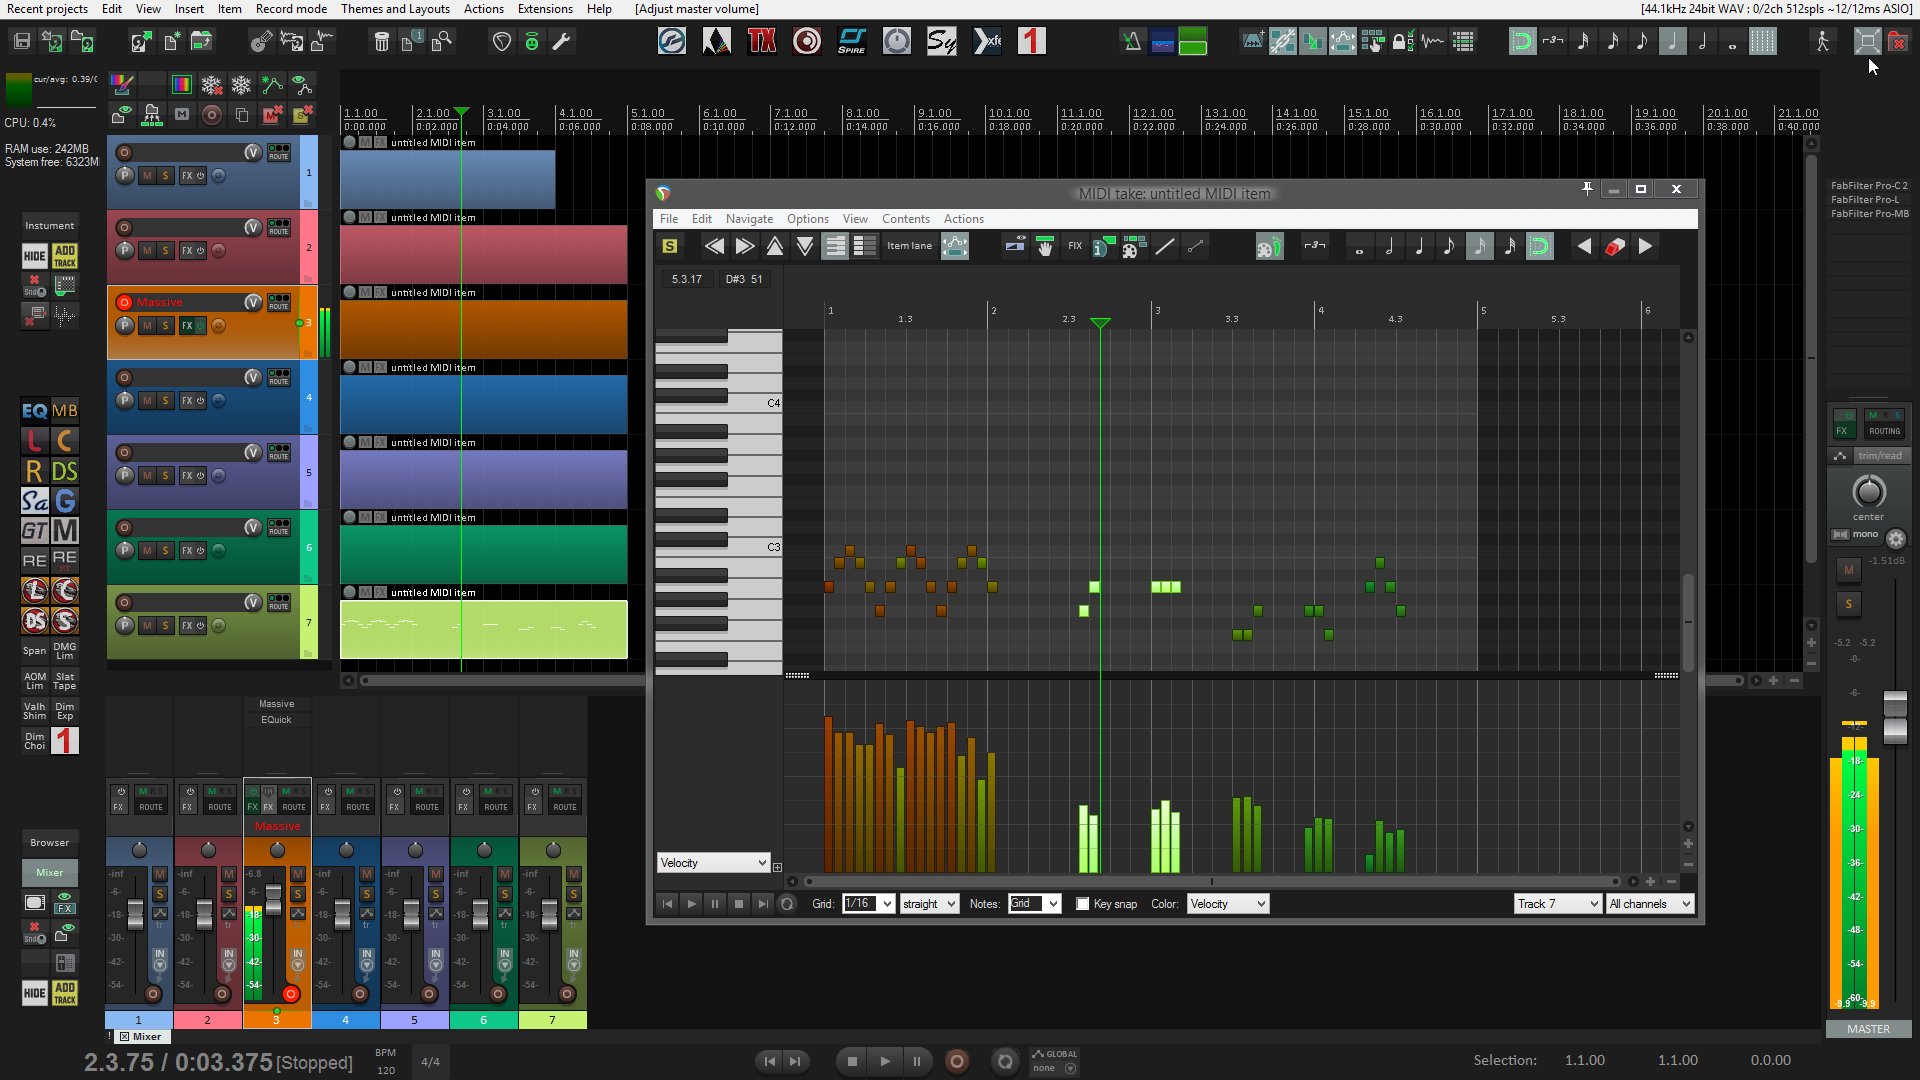
Task: Open the EQ plugin shortcut icon
Action: 34,411
